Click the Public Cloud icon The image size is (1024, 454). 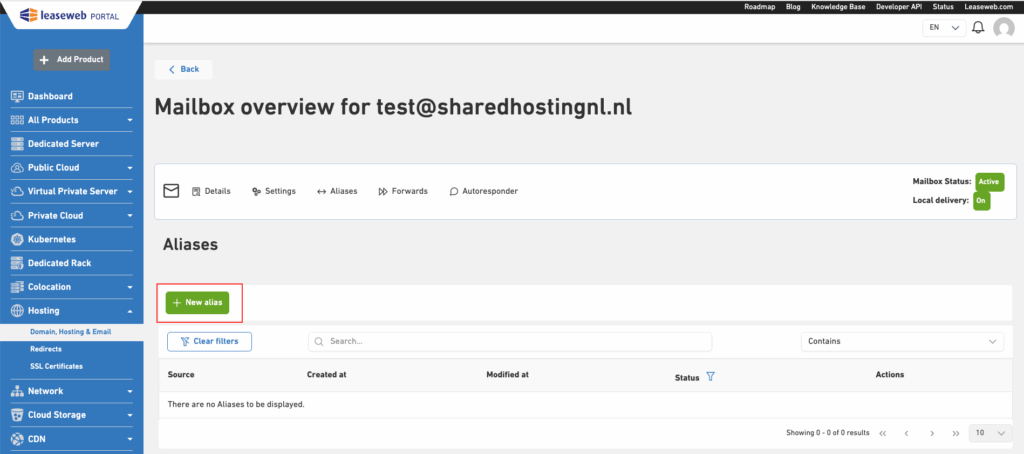pyautogui.click(x=18, y=168)
